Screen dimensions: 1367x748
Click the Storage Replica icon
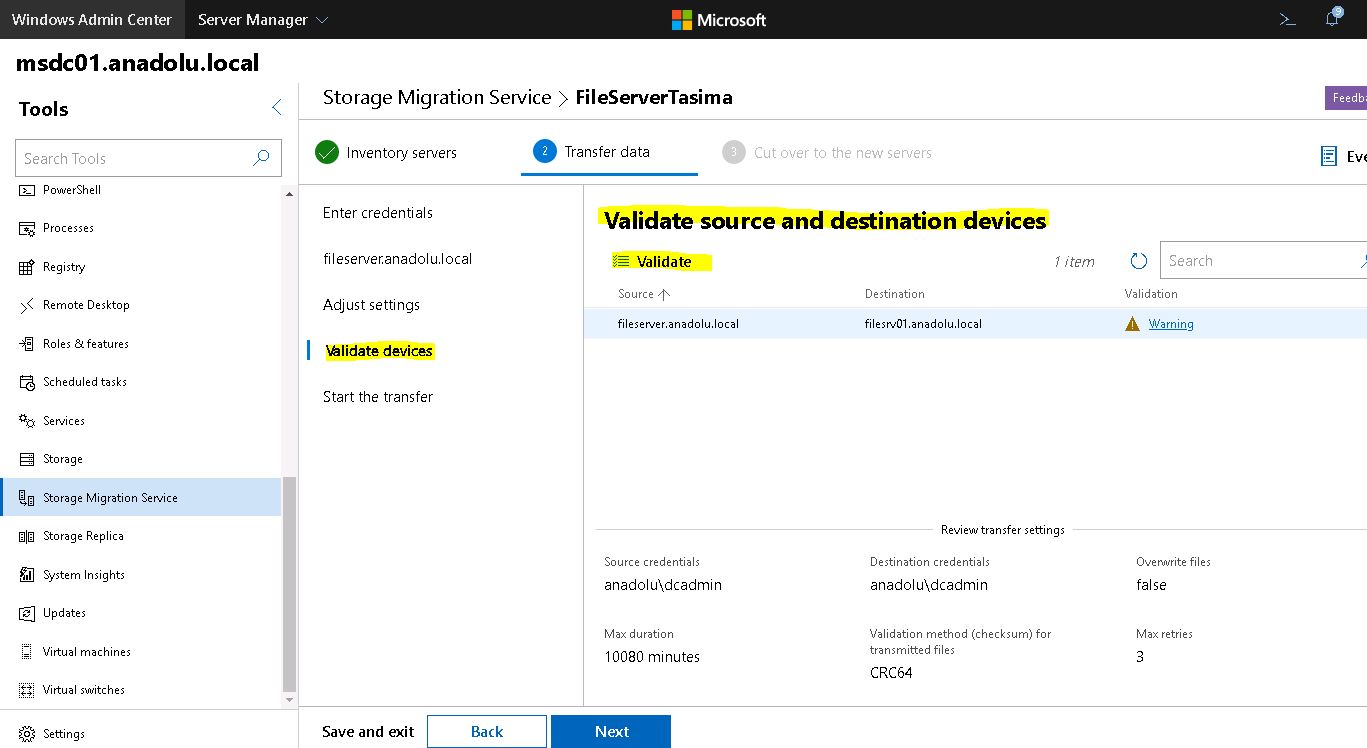click(26, 536)
